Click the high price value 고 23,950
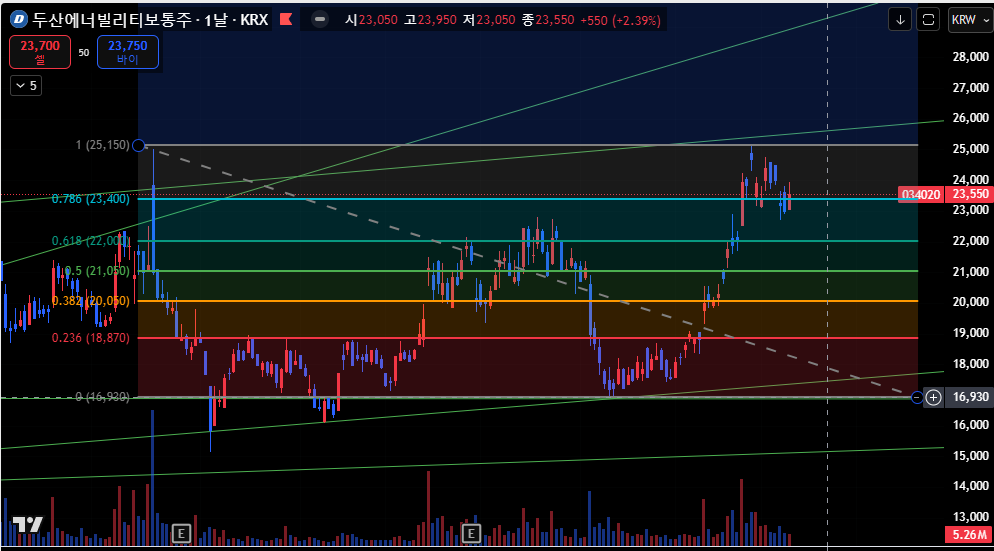This screenshot has width=994, height=551. (x=430, y=20)
